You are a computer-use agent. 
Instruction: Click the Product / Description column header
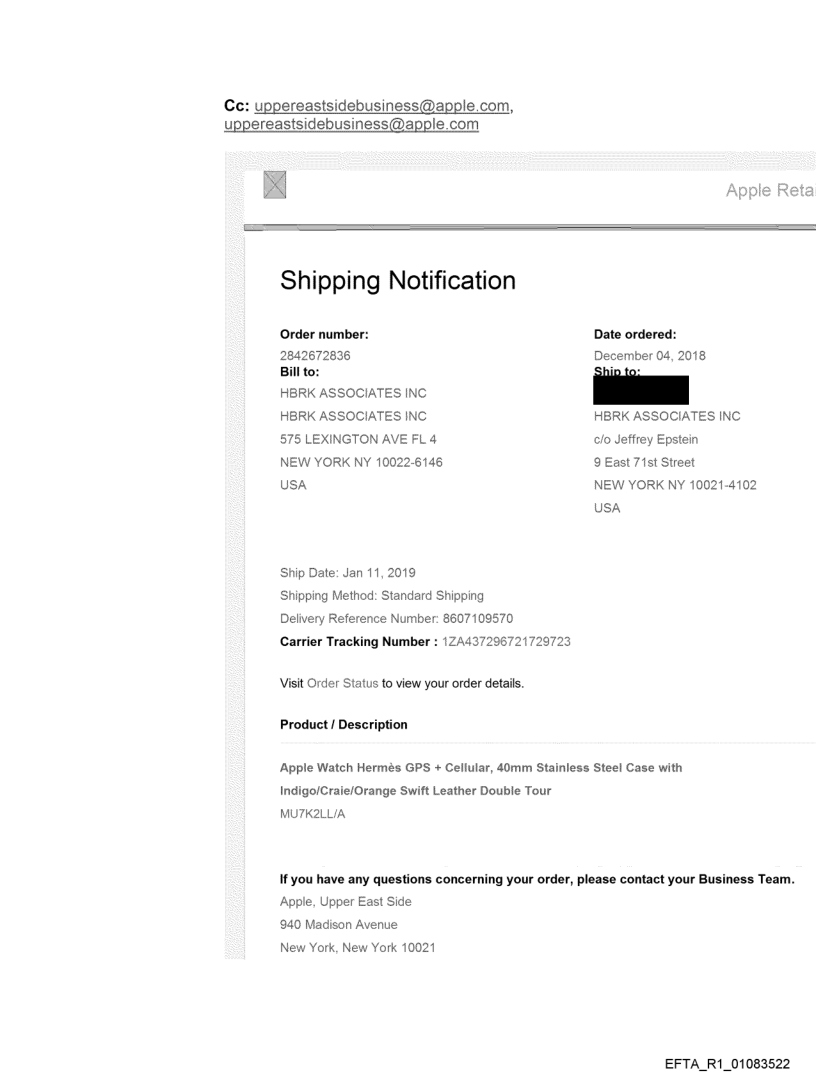[x=344, y=725]
